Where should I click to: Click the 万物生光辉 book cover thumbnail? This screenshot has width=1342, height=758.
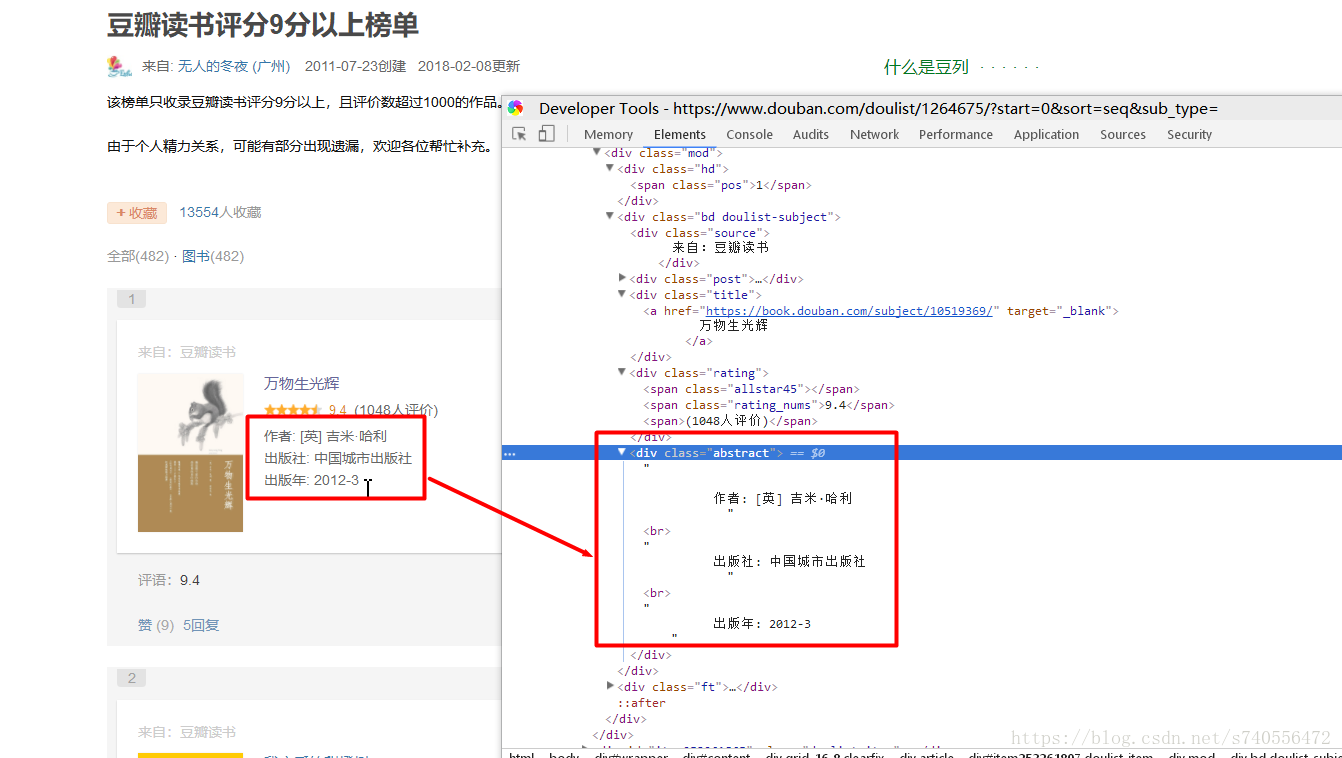tap(190, 452)
